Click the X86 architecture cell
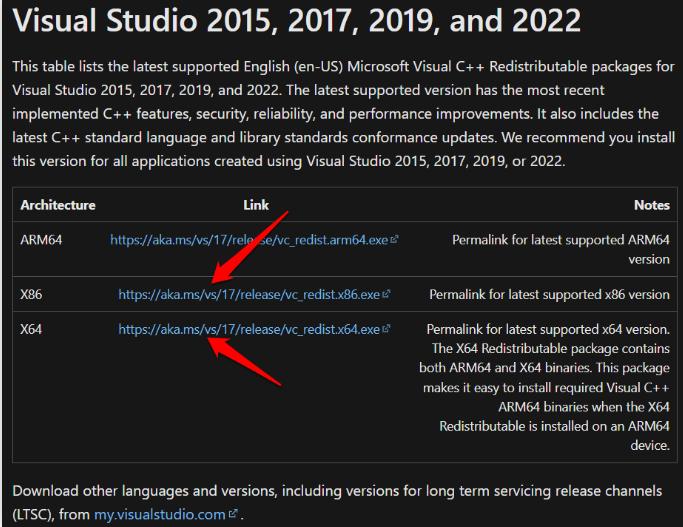The width and height of the screenshot is (683, 527). tap(31, 294)
